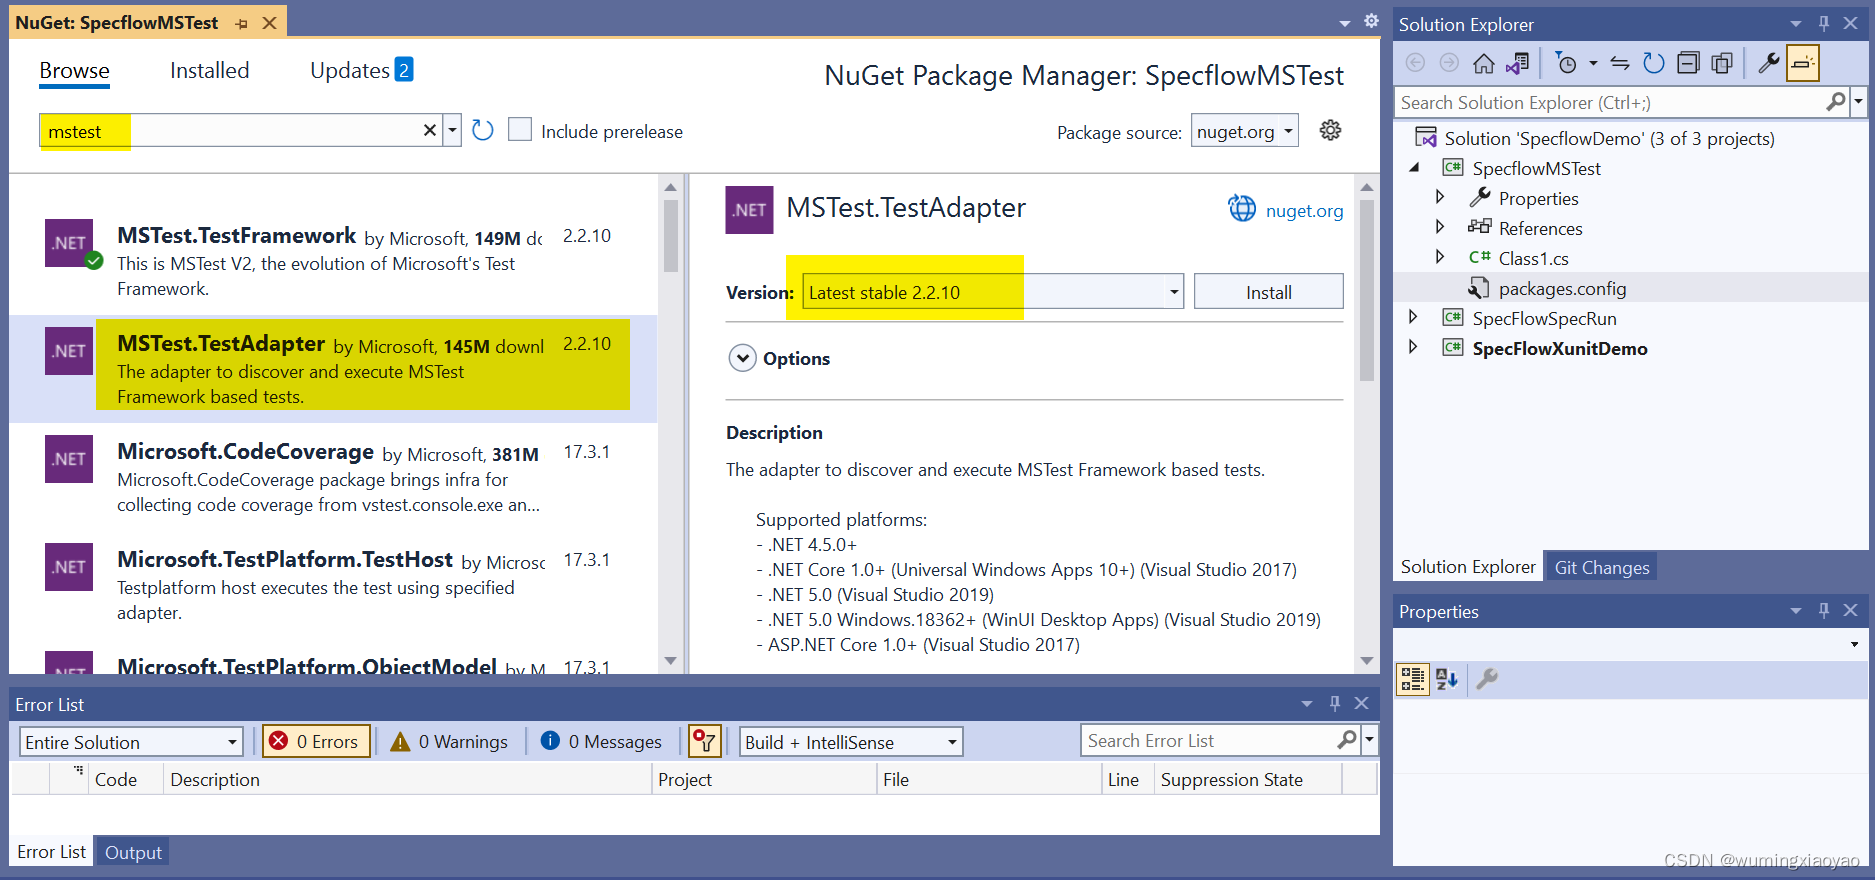Switch to the Output tab
The image size is (1875, 880).
pos(133,852)
